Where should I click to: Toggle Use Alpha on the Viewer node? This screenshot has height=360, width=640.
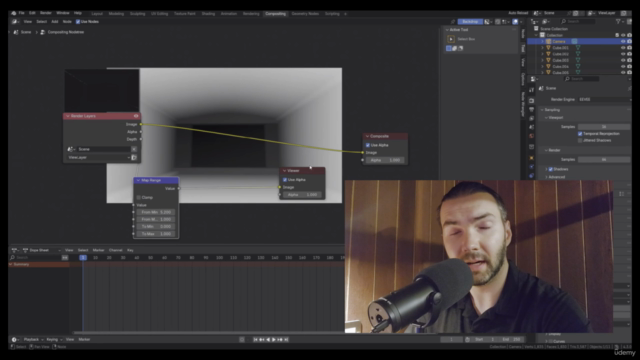pyautogui.click(x=285, y=180)
